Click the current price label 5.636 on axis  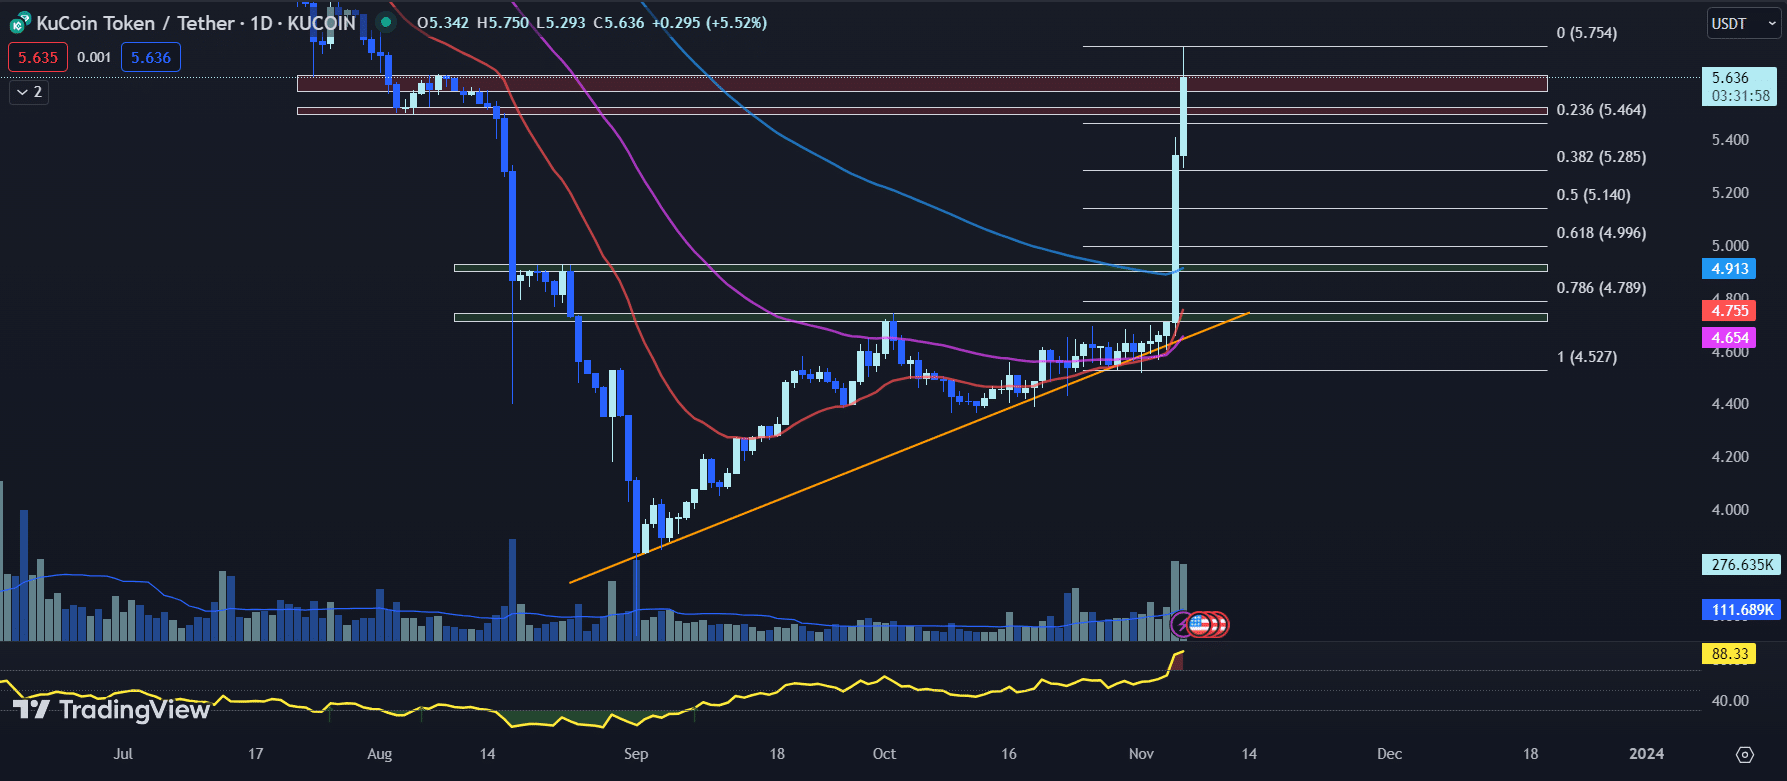click(1737, 78)
